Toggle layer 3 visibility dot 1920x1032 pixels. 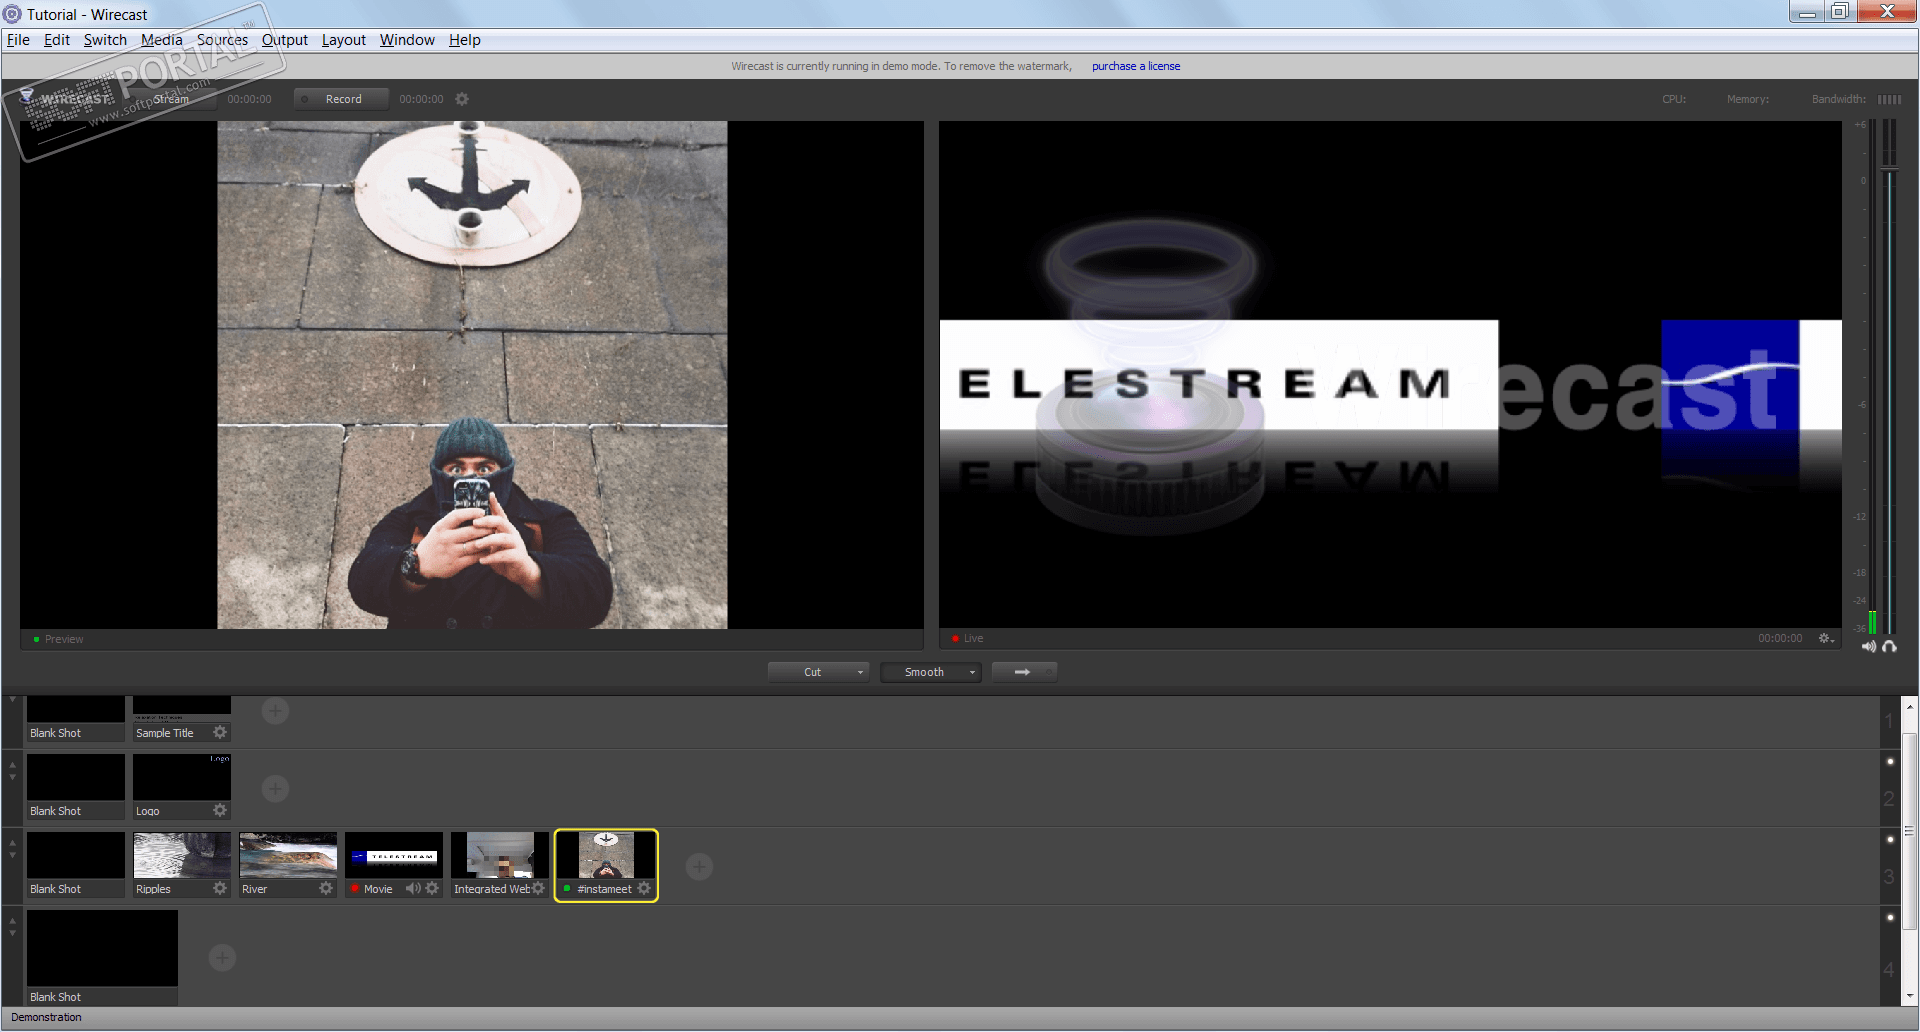(x=1890, y=840)
